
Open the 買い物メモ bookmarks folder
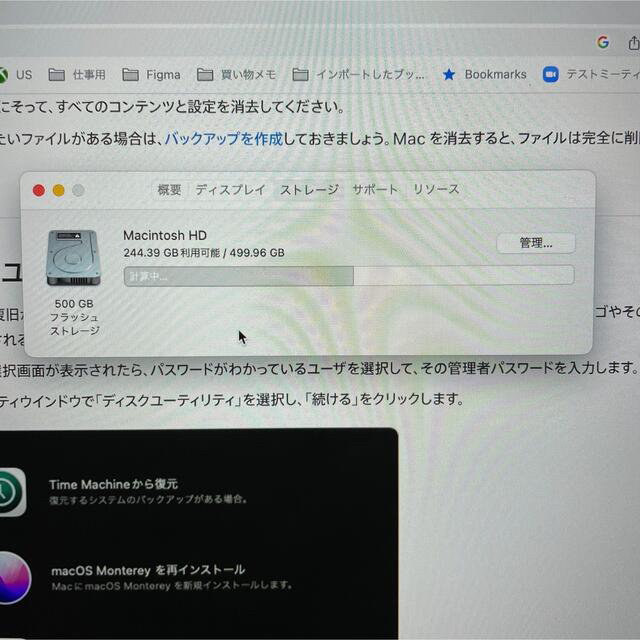(x=236, y=75)
